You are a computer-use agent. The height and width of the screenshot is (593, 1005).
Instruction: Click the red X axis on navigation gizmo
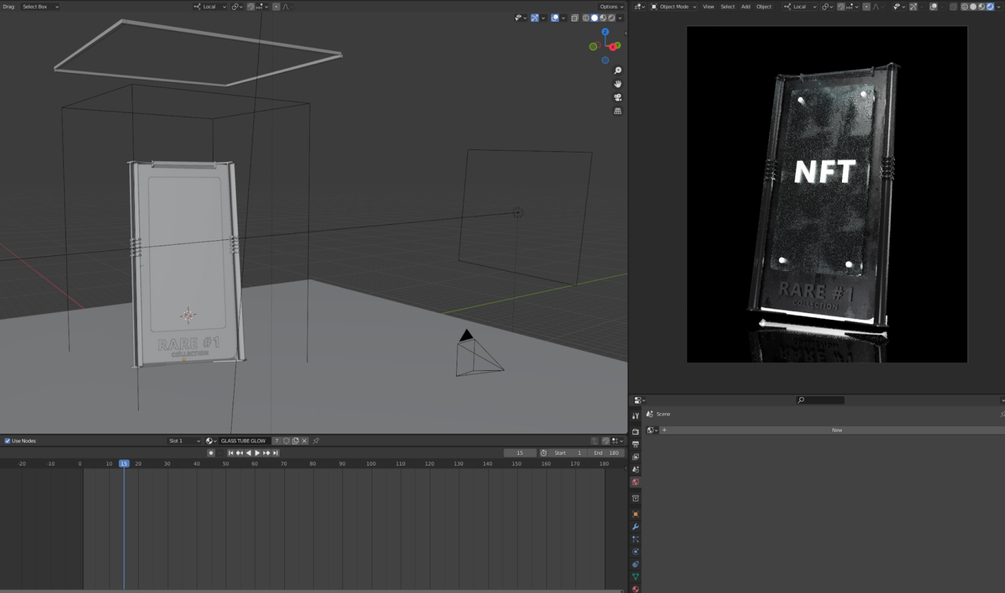point(613,47)
